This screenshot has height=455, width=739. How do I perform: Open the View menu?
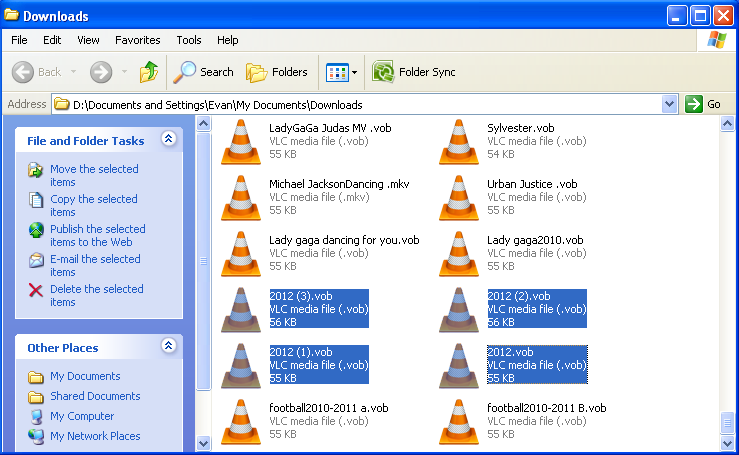coord(88,40)
